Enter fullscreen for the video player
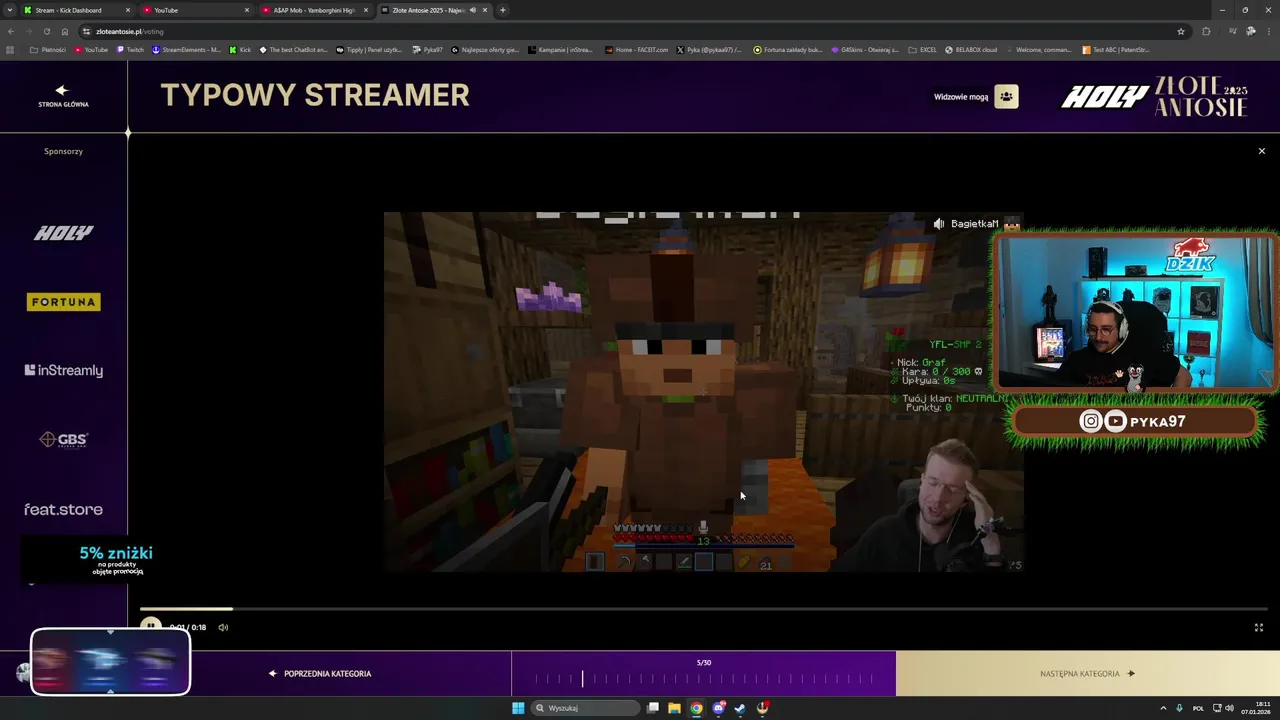 (x=1259, y=628)
